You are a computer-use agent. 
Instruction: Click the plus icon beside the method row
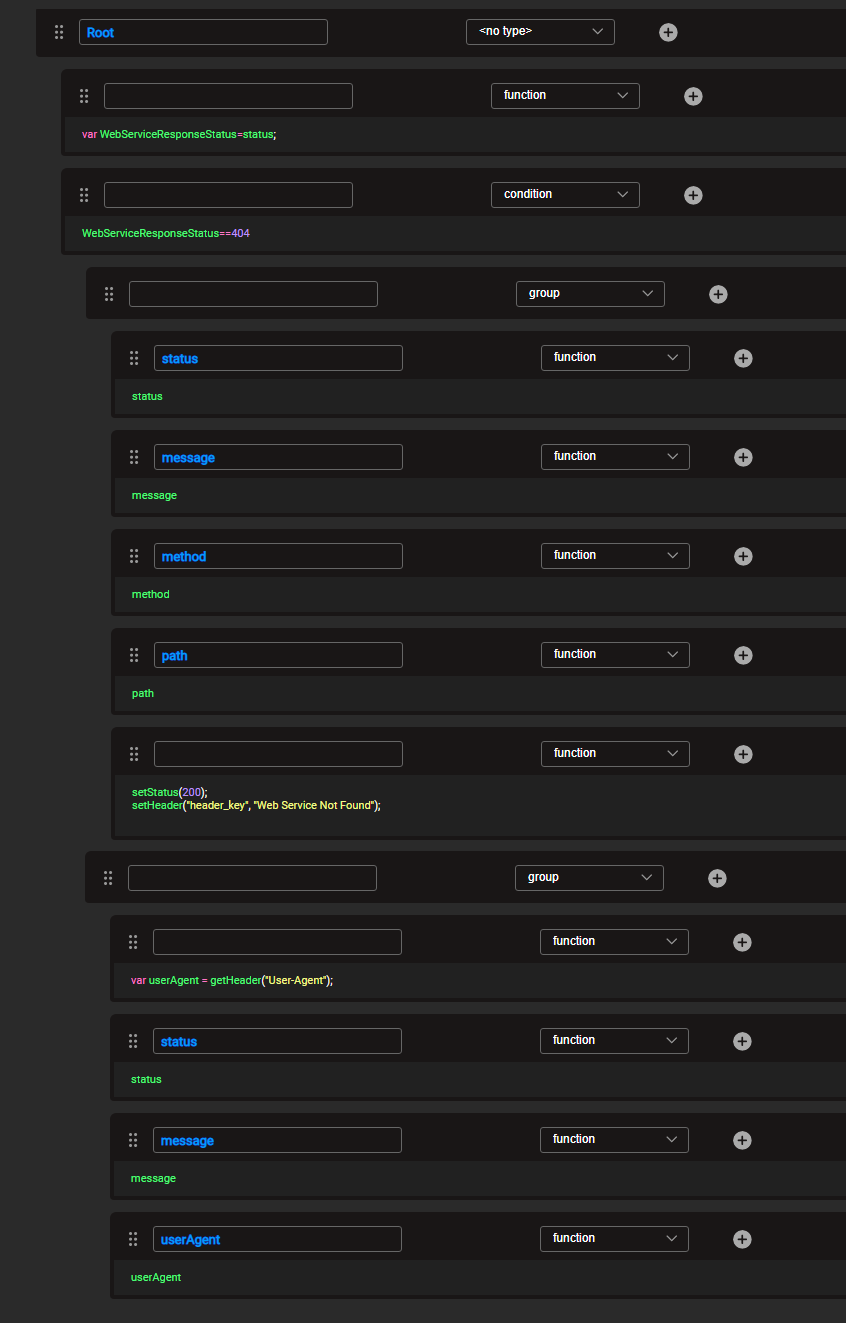[743, 556]
